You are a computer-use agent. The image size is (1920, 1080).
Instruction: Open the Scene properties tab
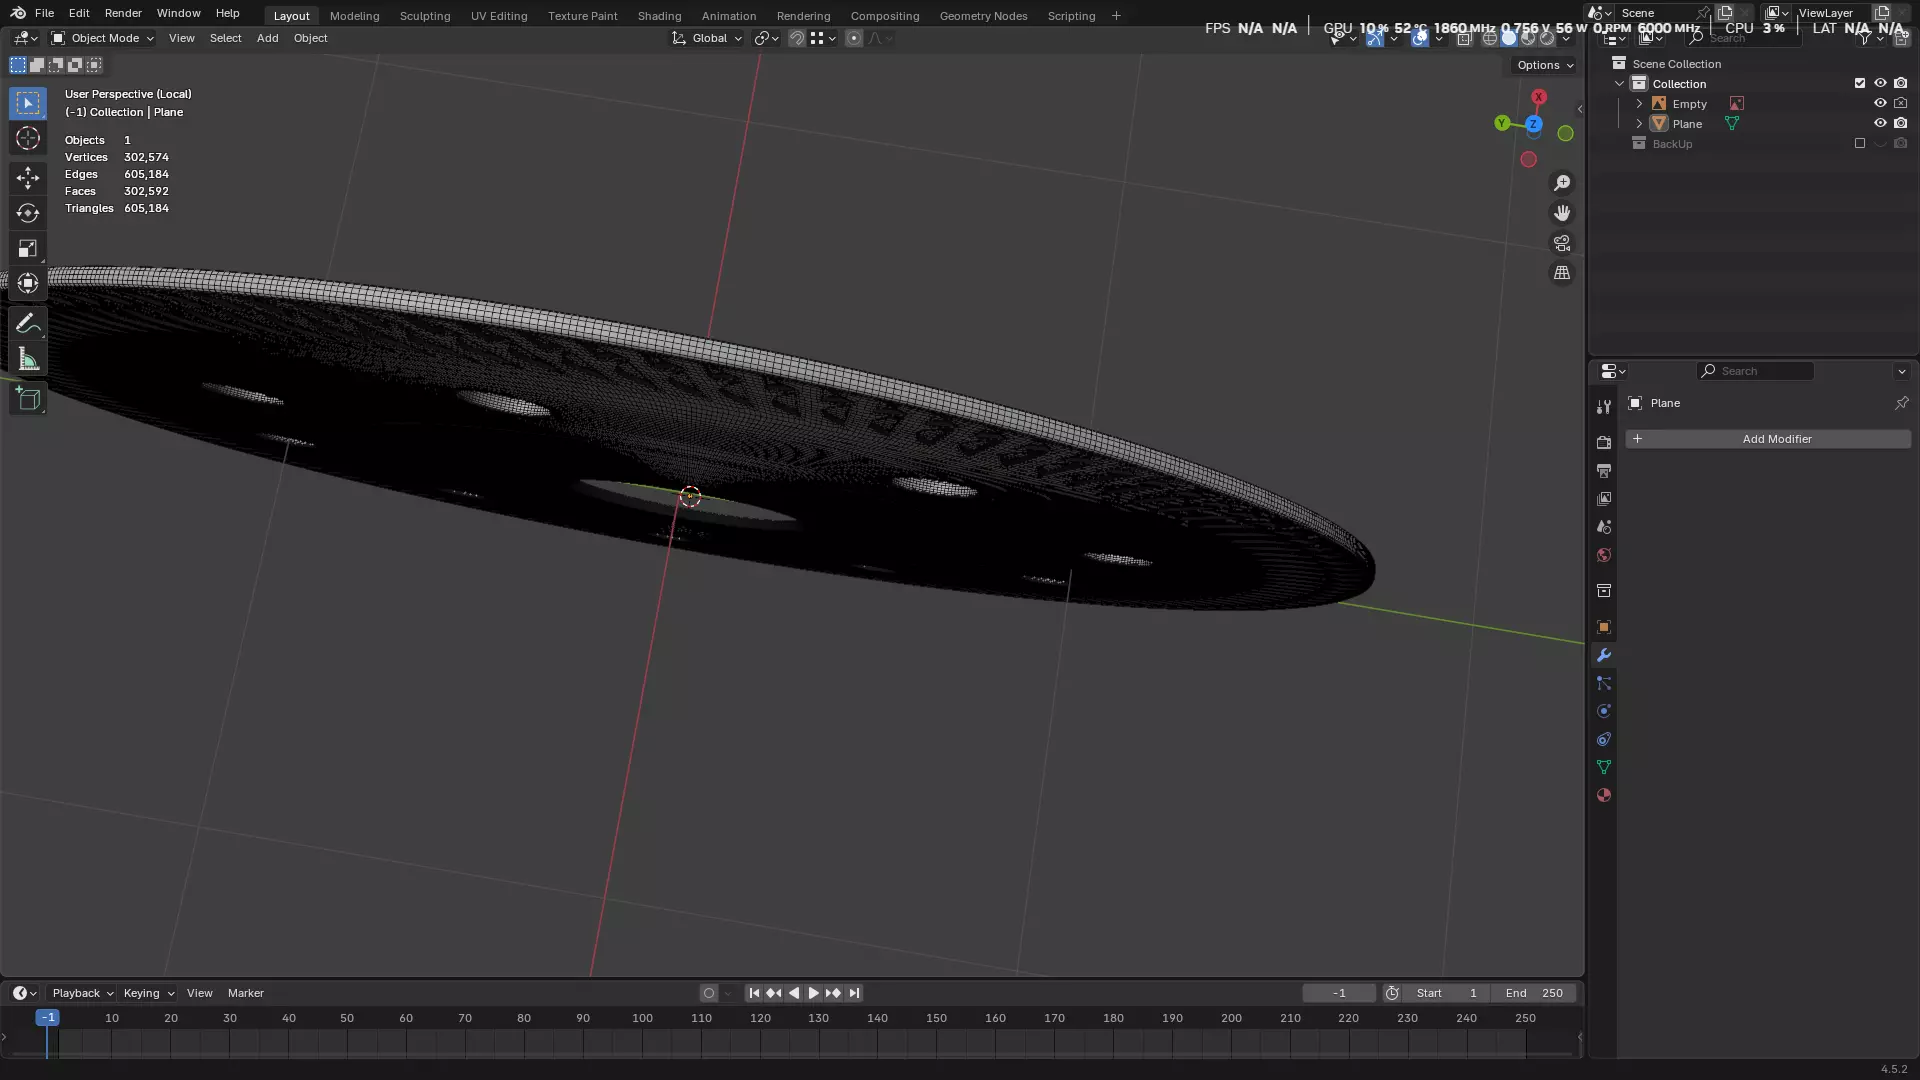1604,527
